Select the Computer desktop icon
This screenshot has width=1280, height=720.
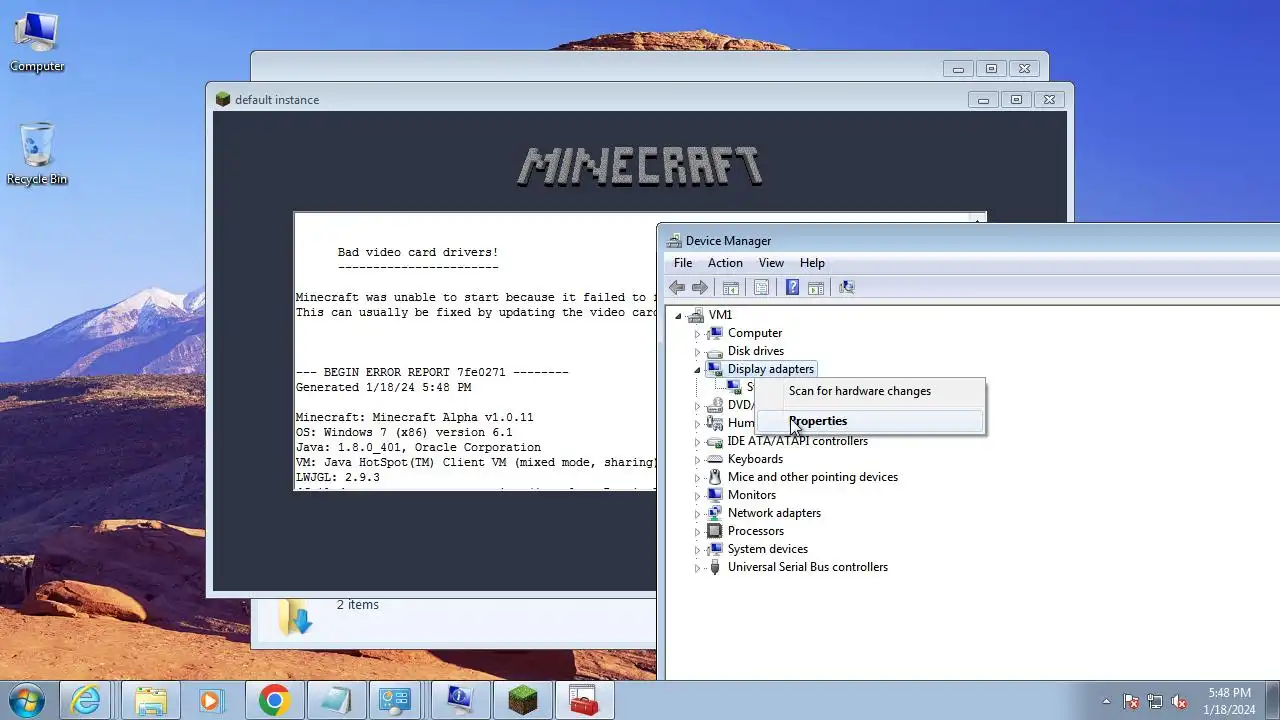[37, 41]
